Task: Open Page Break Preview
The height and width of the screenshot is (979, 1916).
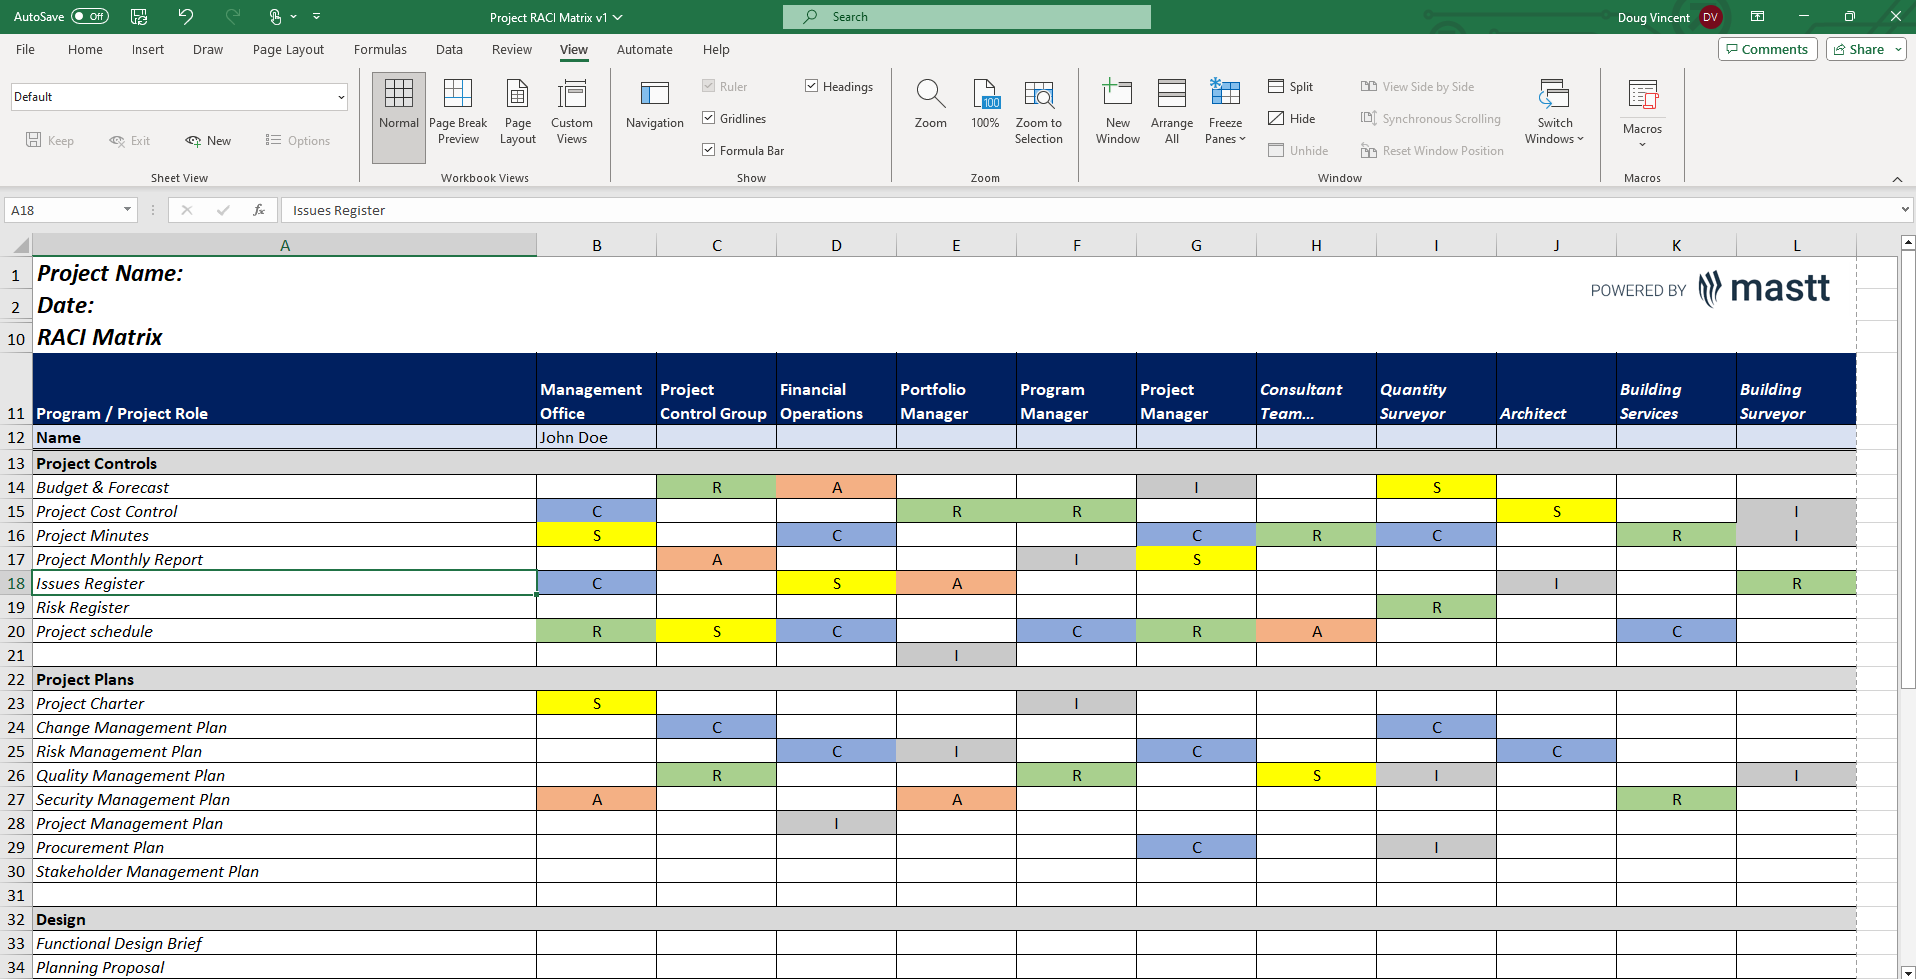Action: click(458, 110)
